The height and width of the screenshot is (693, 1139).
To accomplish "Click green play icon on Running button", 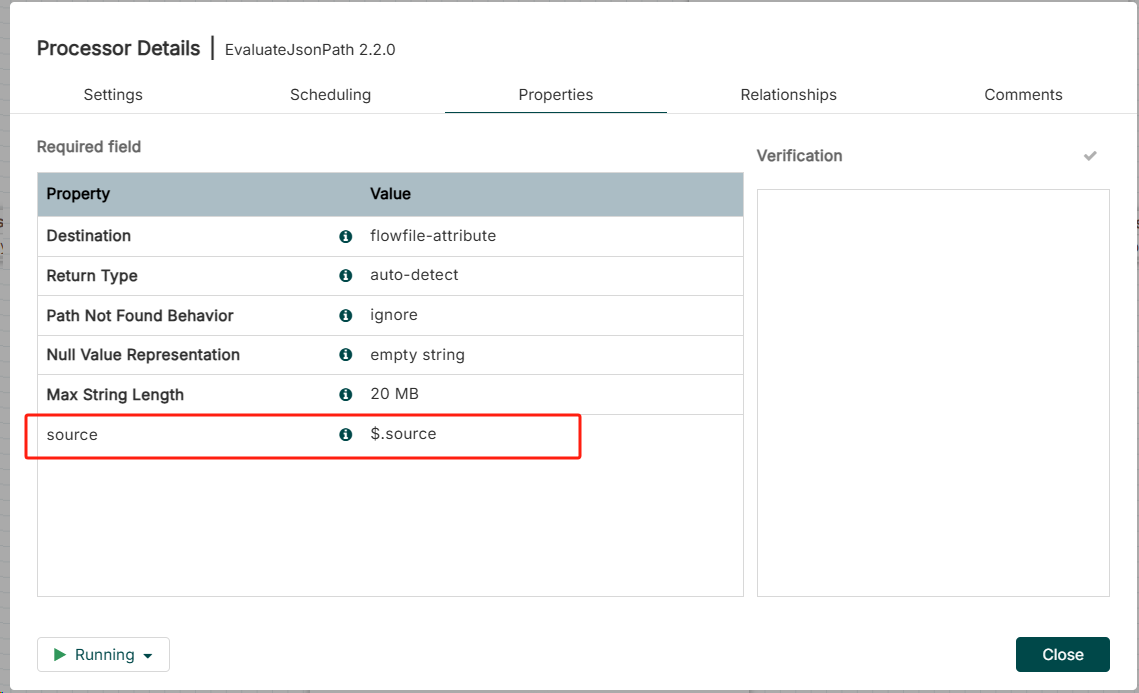I will pos(60,655).
